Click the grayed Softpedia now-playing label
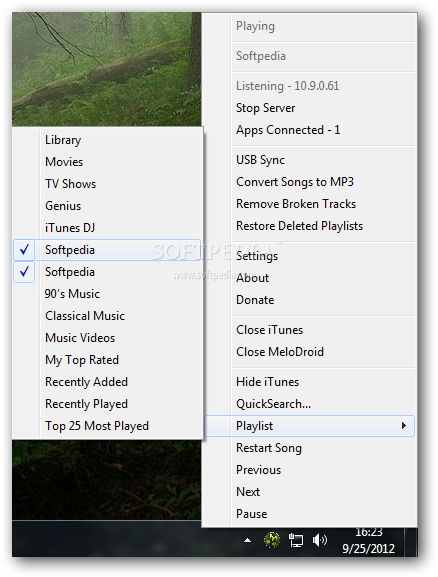438x577 pixels. [x=261, y=56]
